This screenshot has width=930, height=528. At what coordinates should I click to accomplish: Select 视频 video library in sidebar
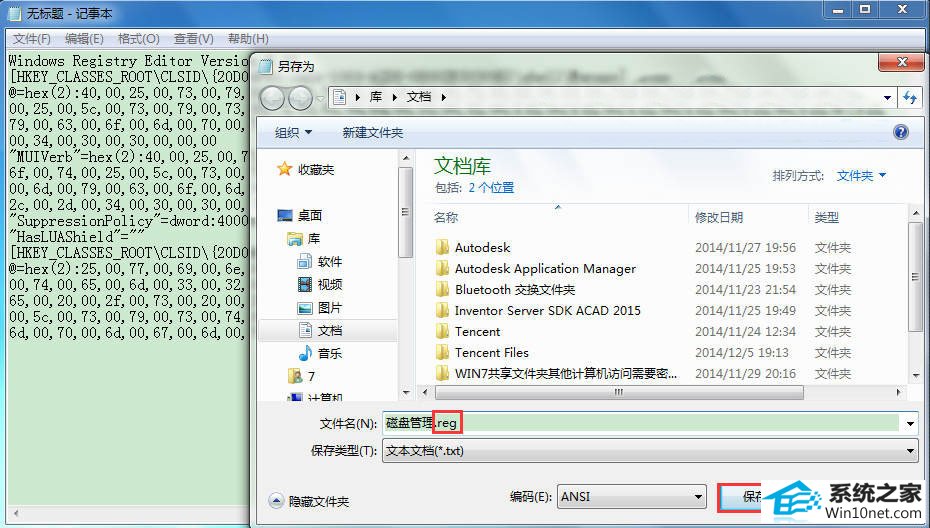329,284
